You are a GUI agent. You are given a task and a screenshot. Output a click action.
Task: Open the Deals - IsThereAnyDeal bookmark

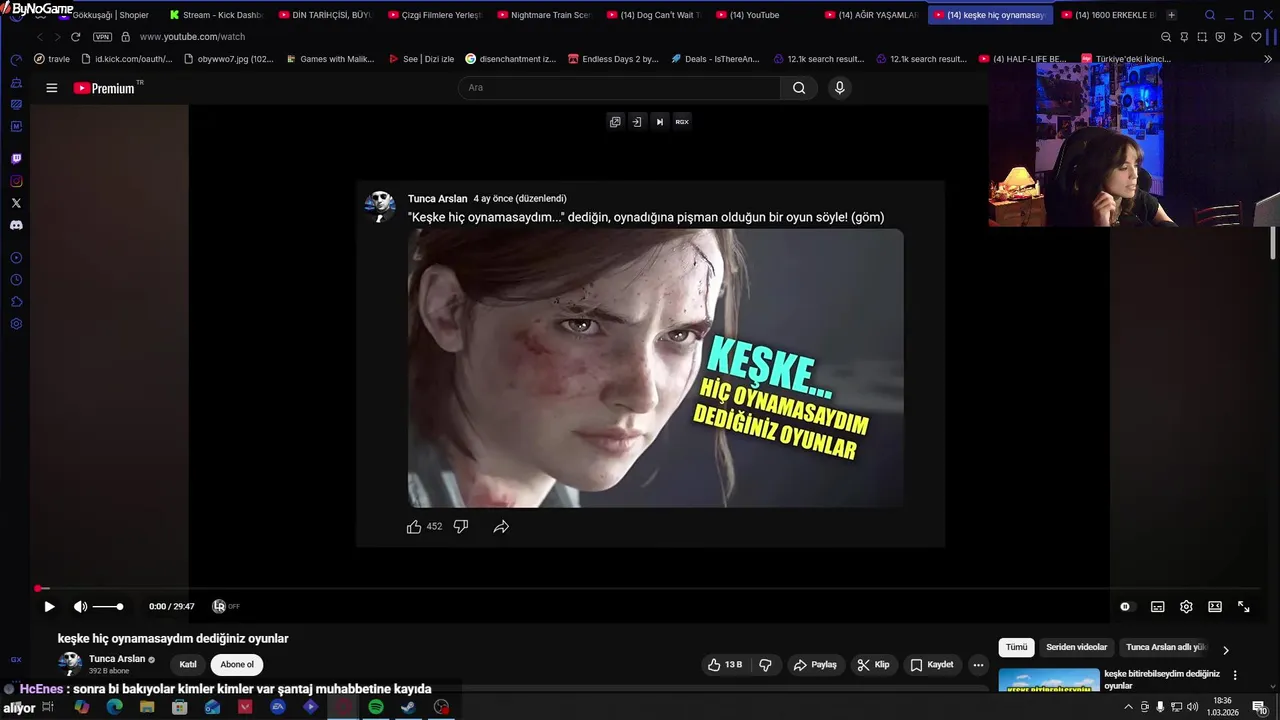pyautogui.click(x=714, y=59)
